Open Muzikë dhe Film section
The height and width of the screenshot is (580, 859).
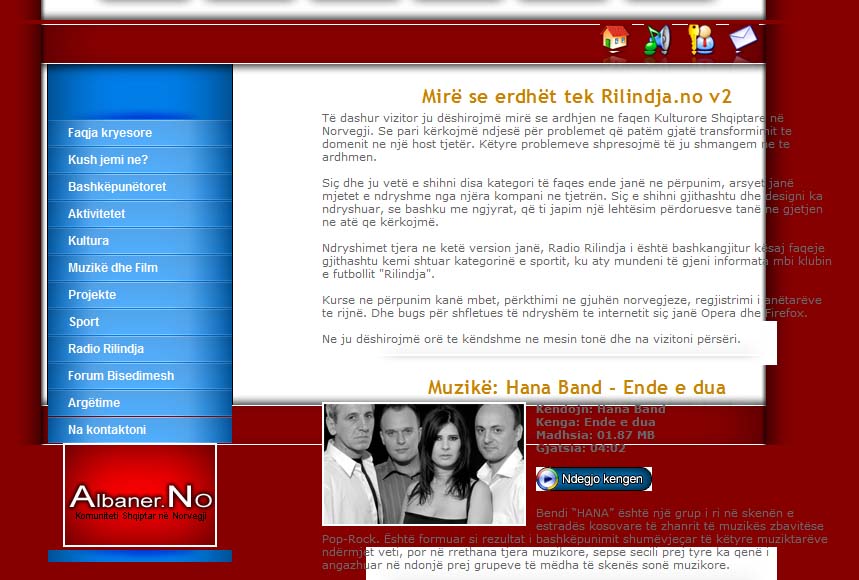[x=140, y=268]
